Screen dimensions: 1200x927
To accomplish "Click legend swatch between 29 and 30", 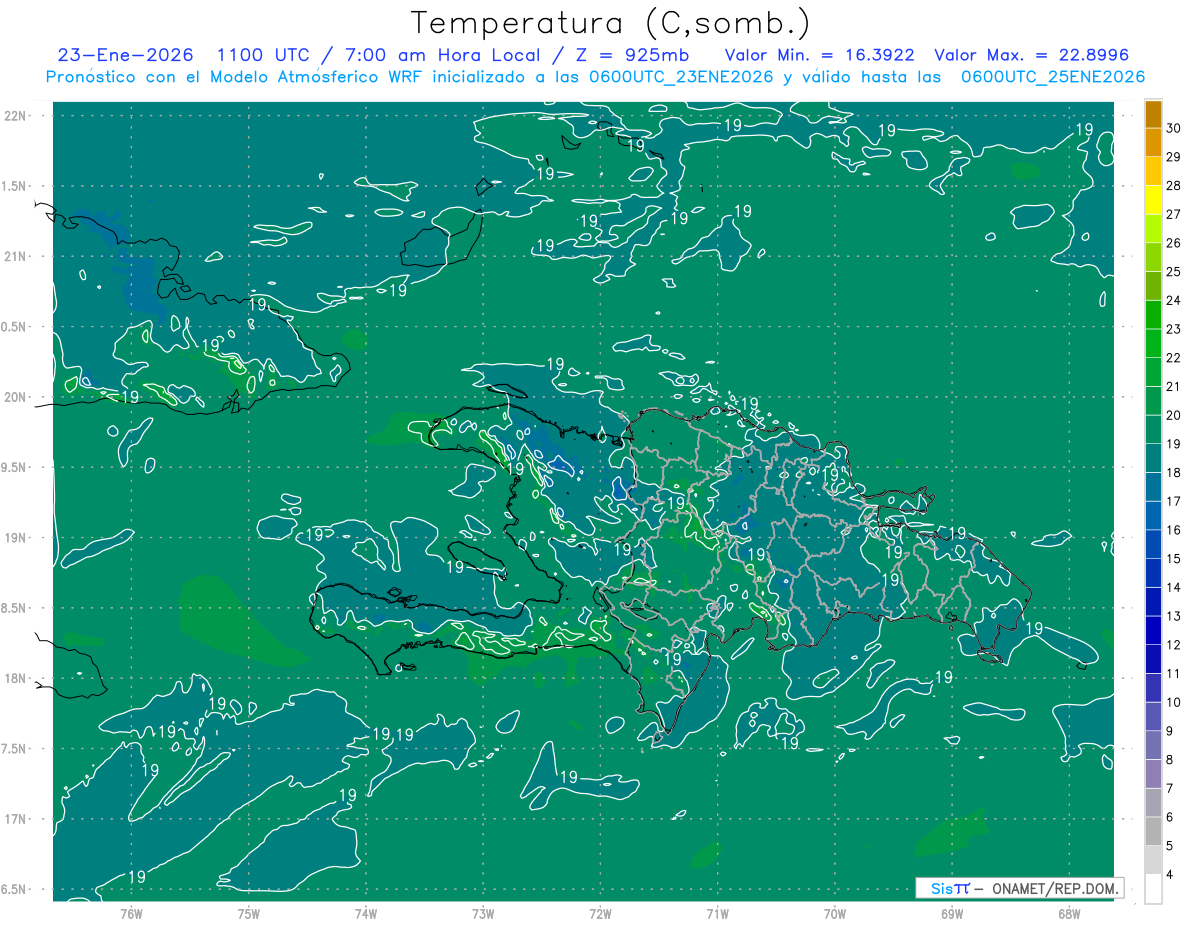I will (x=1153, y=143).
